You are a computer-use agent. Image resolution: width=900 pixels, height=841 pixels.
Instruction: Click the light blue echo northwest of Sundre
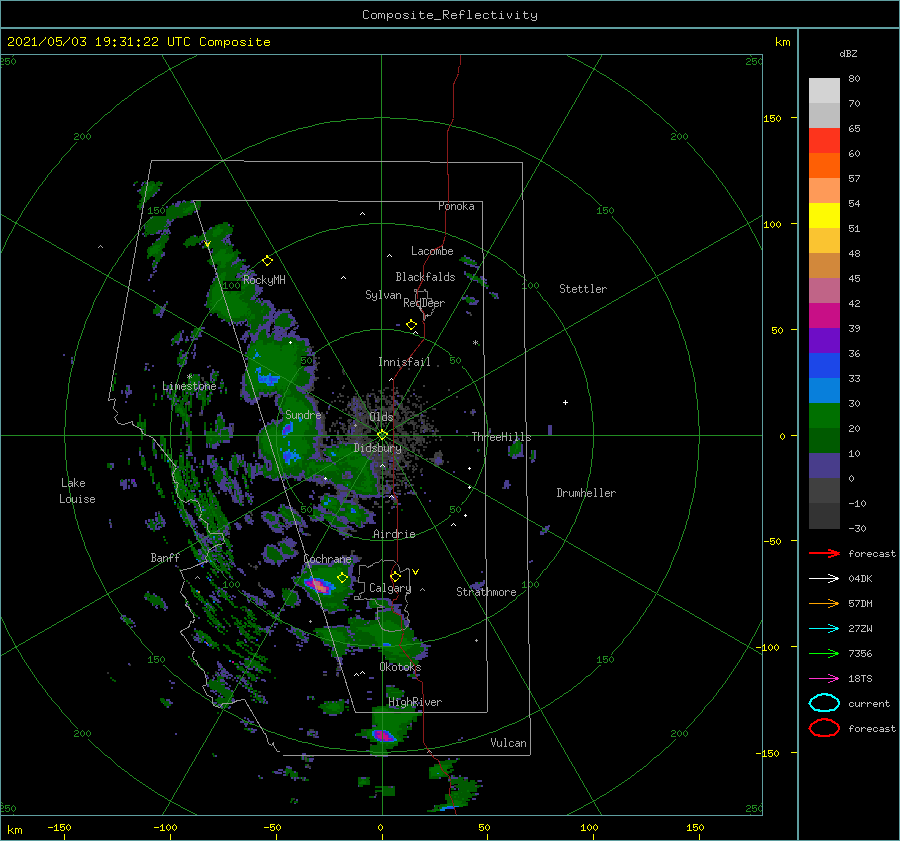267,378
